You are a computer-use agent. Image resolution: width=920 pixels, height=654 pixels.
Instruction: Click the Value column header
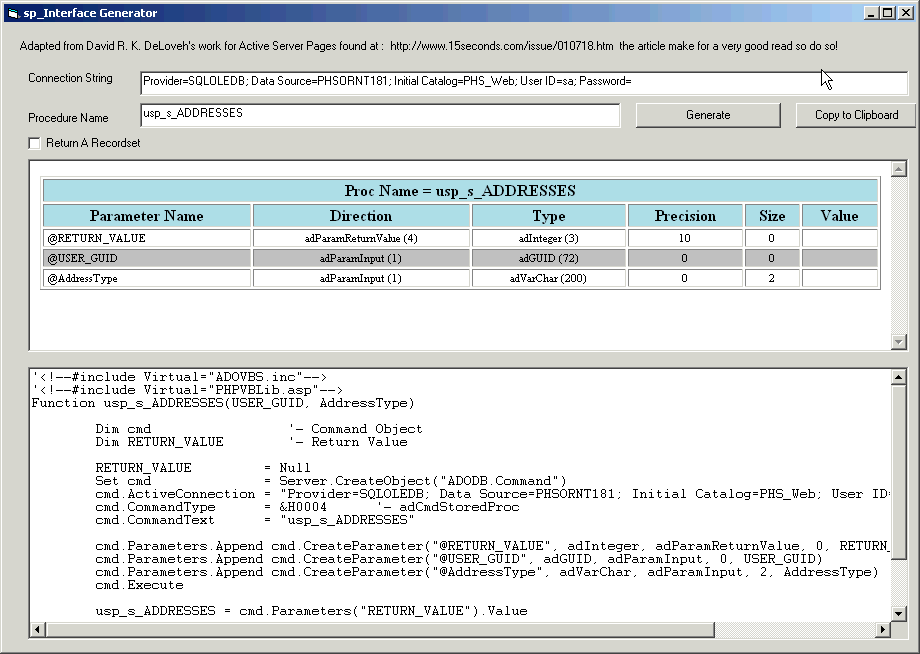(840, 216)
